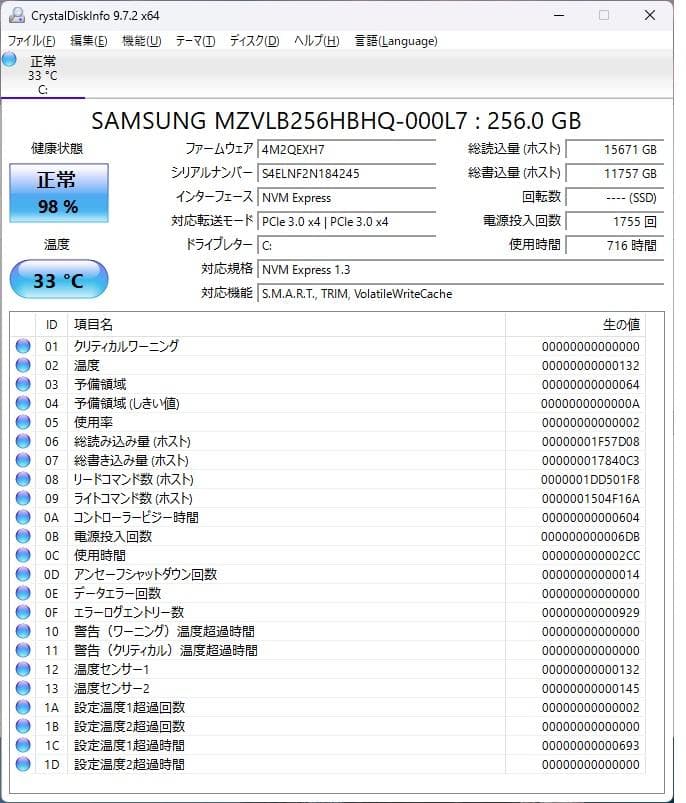
Task: Click the status orb for アンセーフシャットダウン回数
Action: (23, 574)
